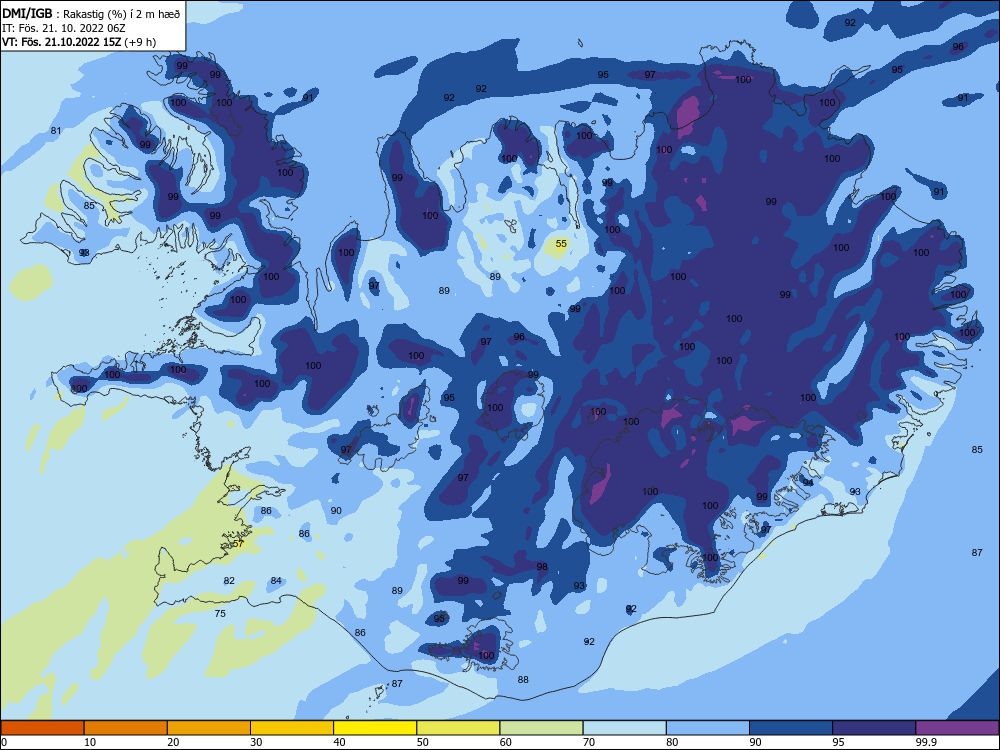The image size is (1000, 750).
Task: Click the 95–99.9 indigo legend swatch
Action: click(x=874, y=728)
